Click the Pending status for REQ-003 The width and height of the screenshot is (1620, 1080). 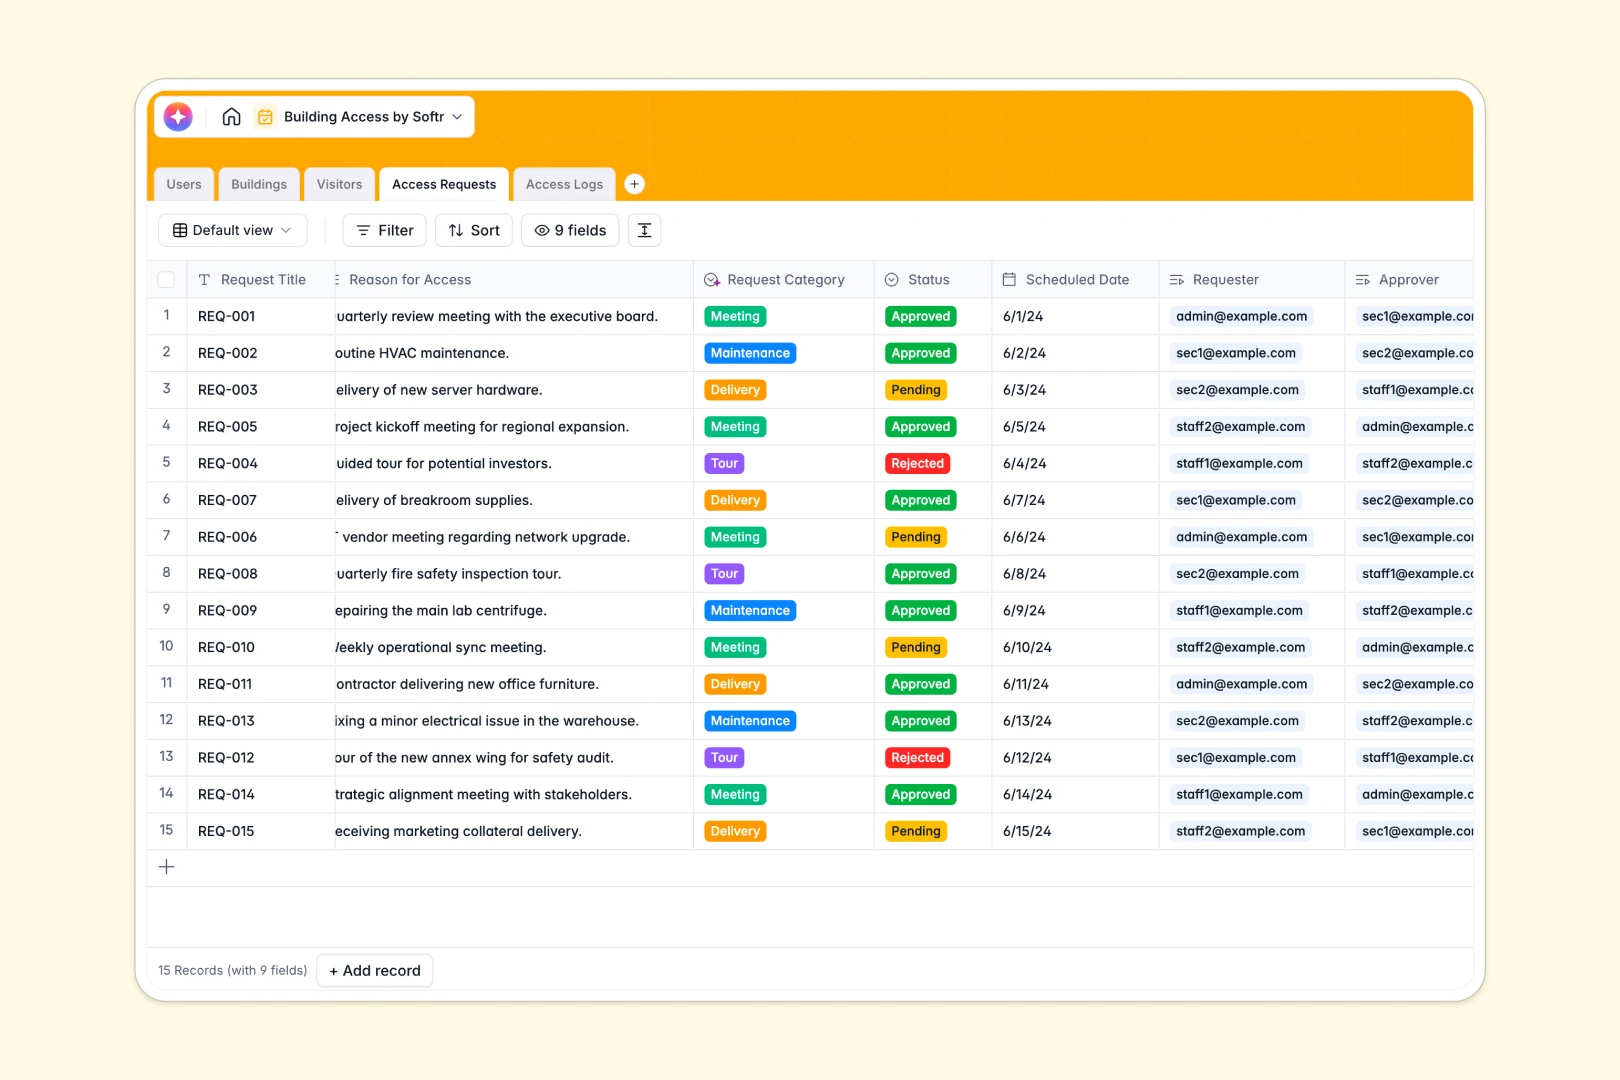916,390
